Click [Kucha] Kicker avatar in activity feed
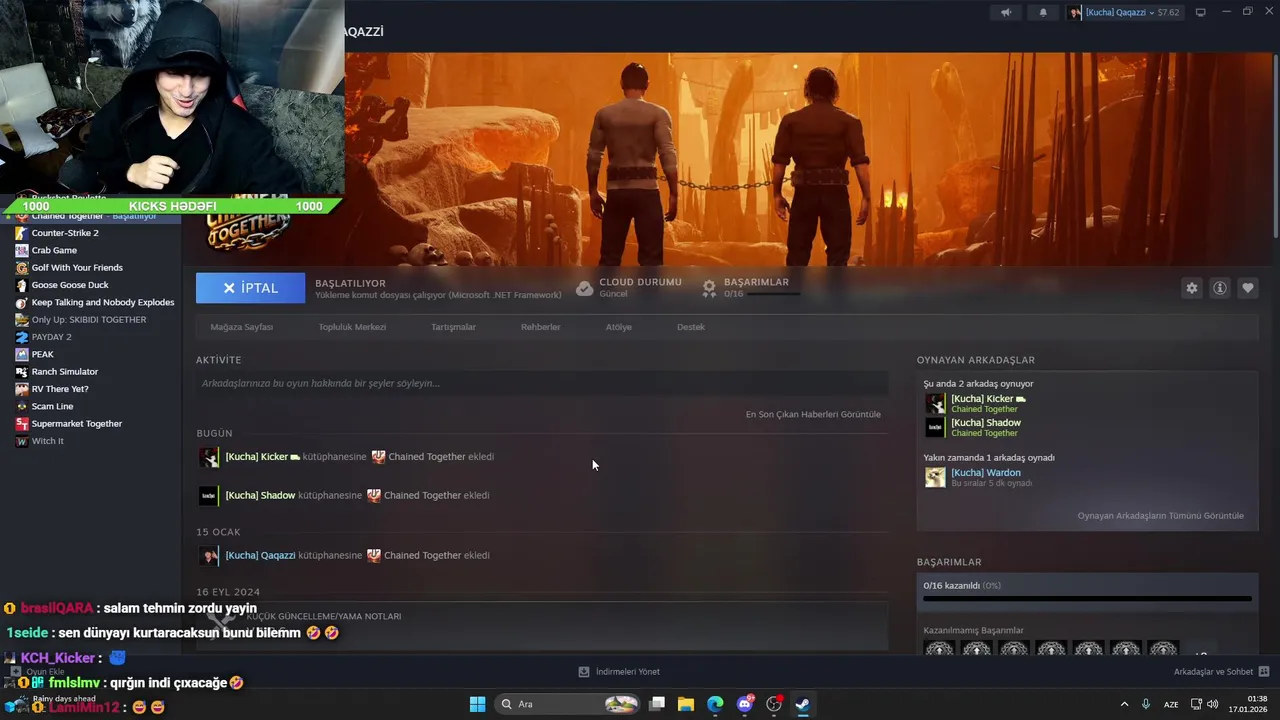Screen dimensions: 1280x720 [x=208, y=457]
